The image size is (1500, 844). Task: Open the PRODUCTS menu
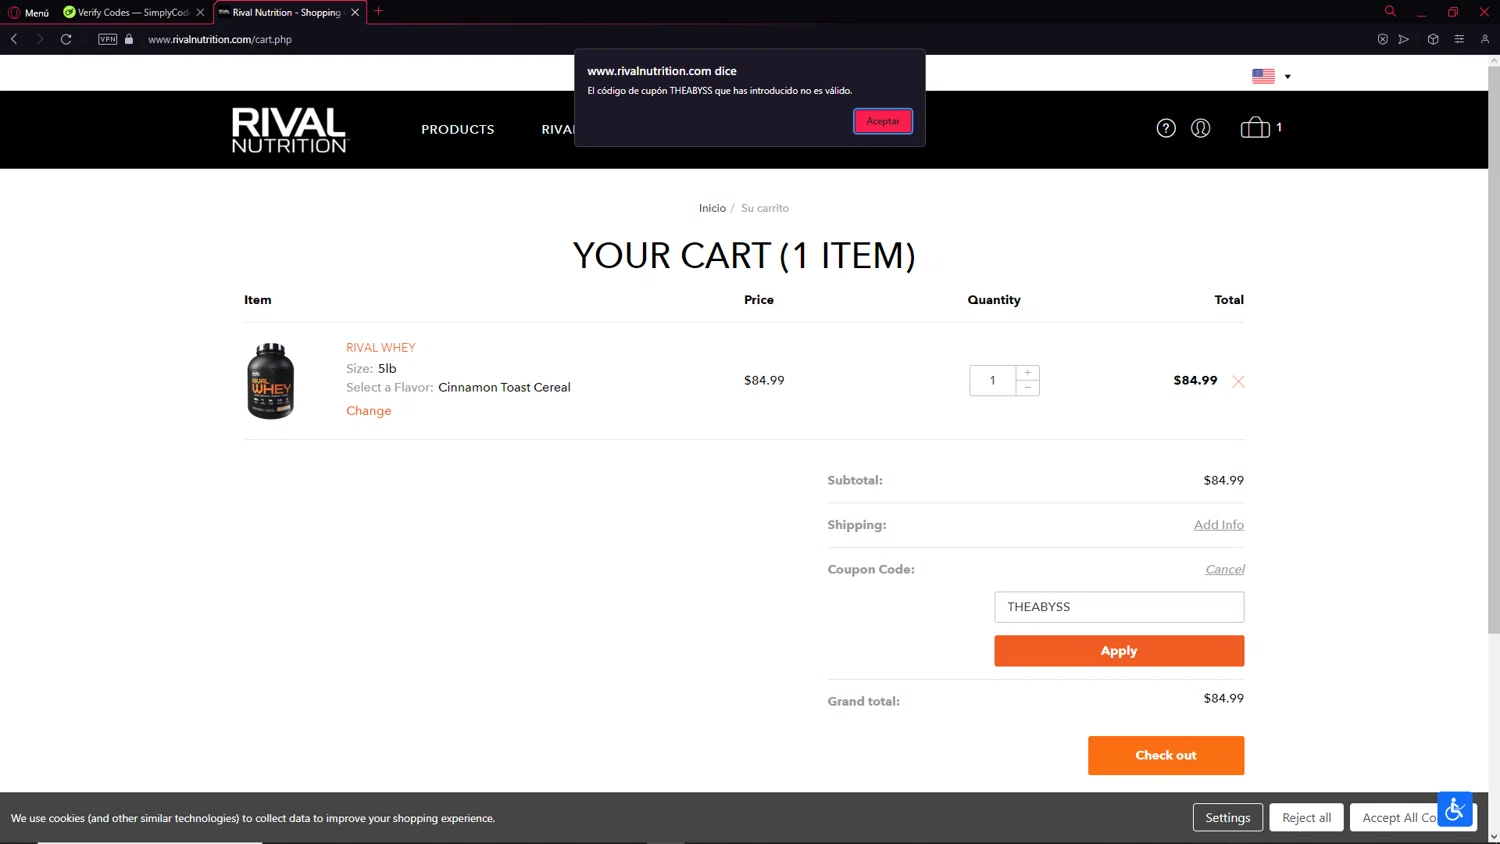coord(457,129)
